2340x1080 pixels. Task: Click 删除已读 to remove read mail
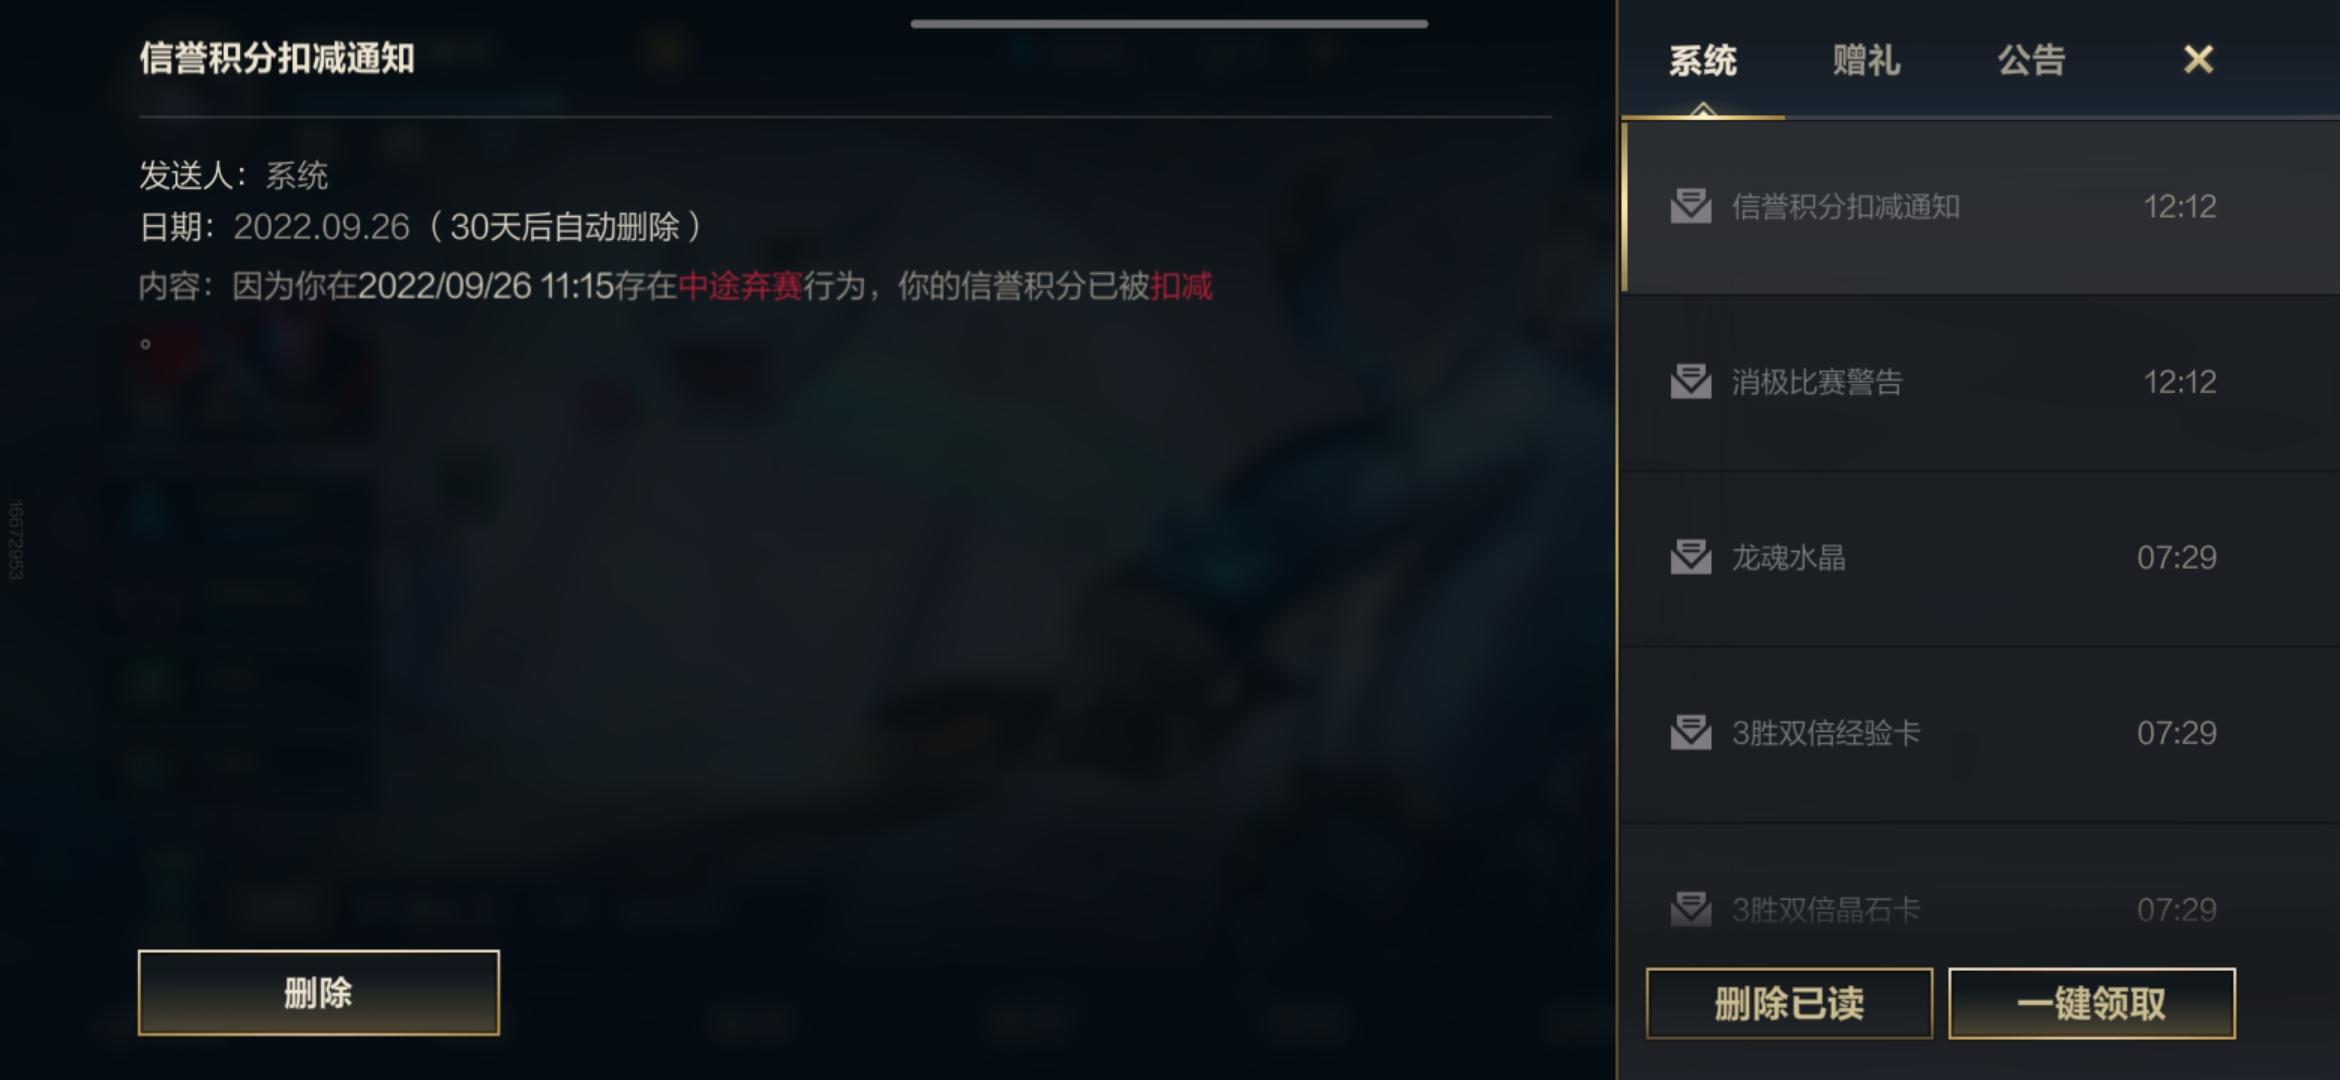tap(1789, 1003)
